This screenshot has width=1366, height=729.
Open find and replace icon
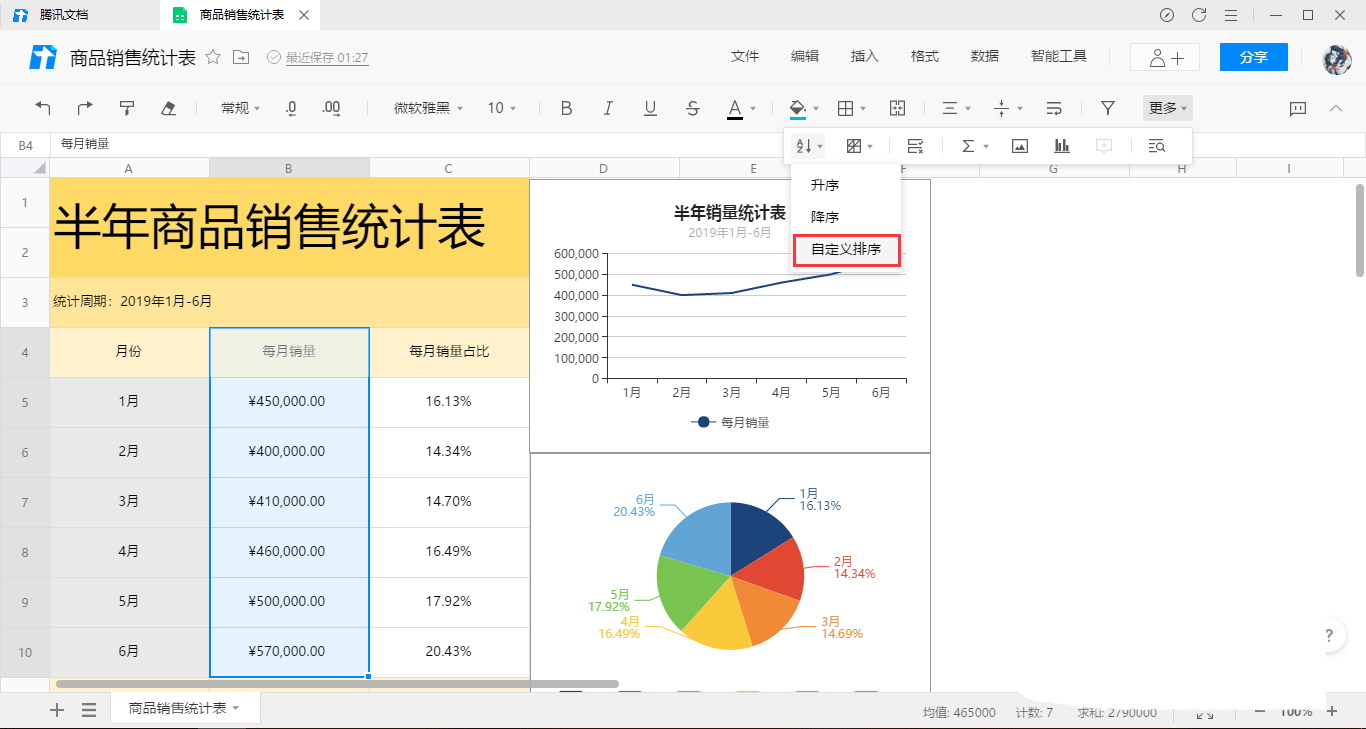point(1157,146)
